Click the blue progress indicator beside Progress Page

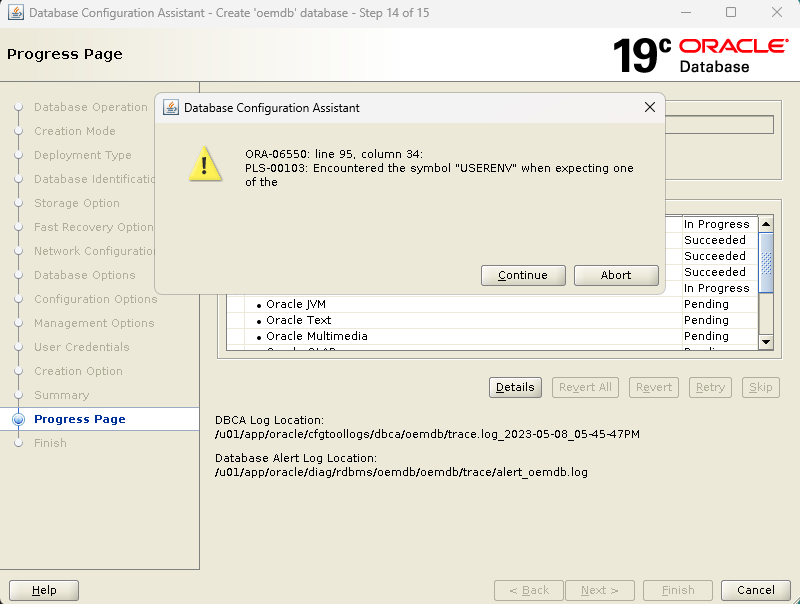tap(20, 419)
